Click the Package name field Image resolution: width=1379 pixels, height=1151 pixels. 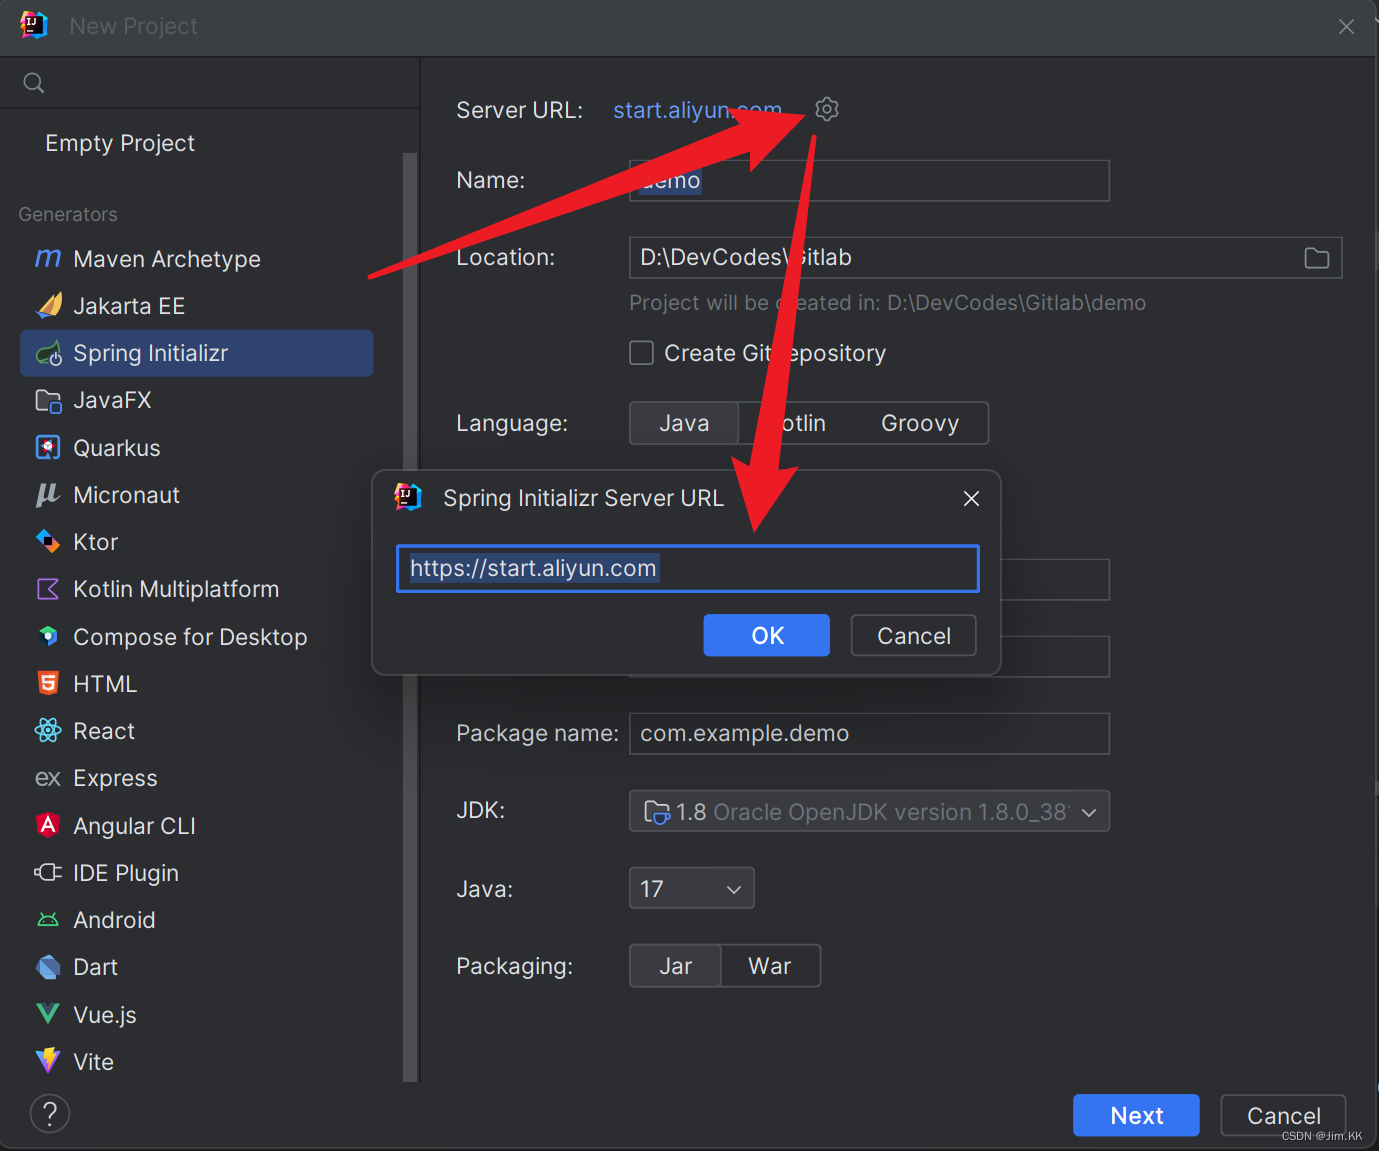(x=869, y=733)
